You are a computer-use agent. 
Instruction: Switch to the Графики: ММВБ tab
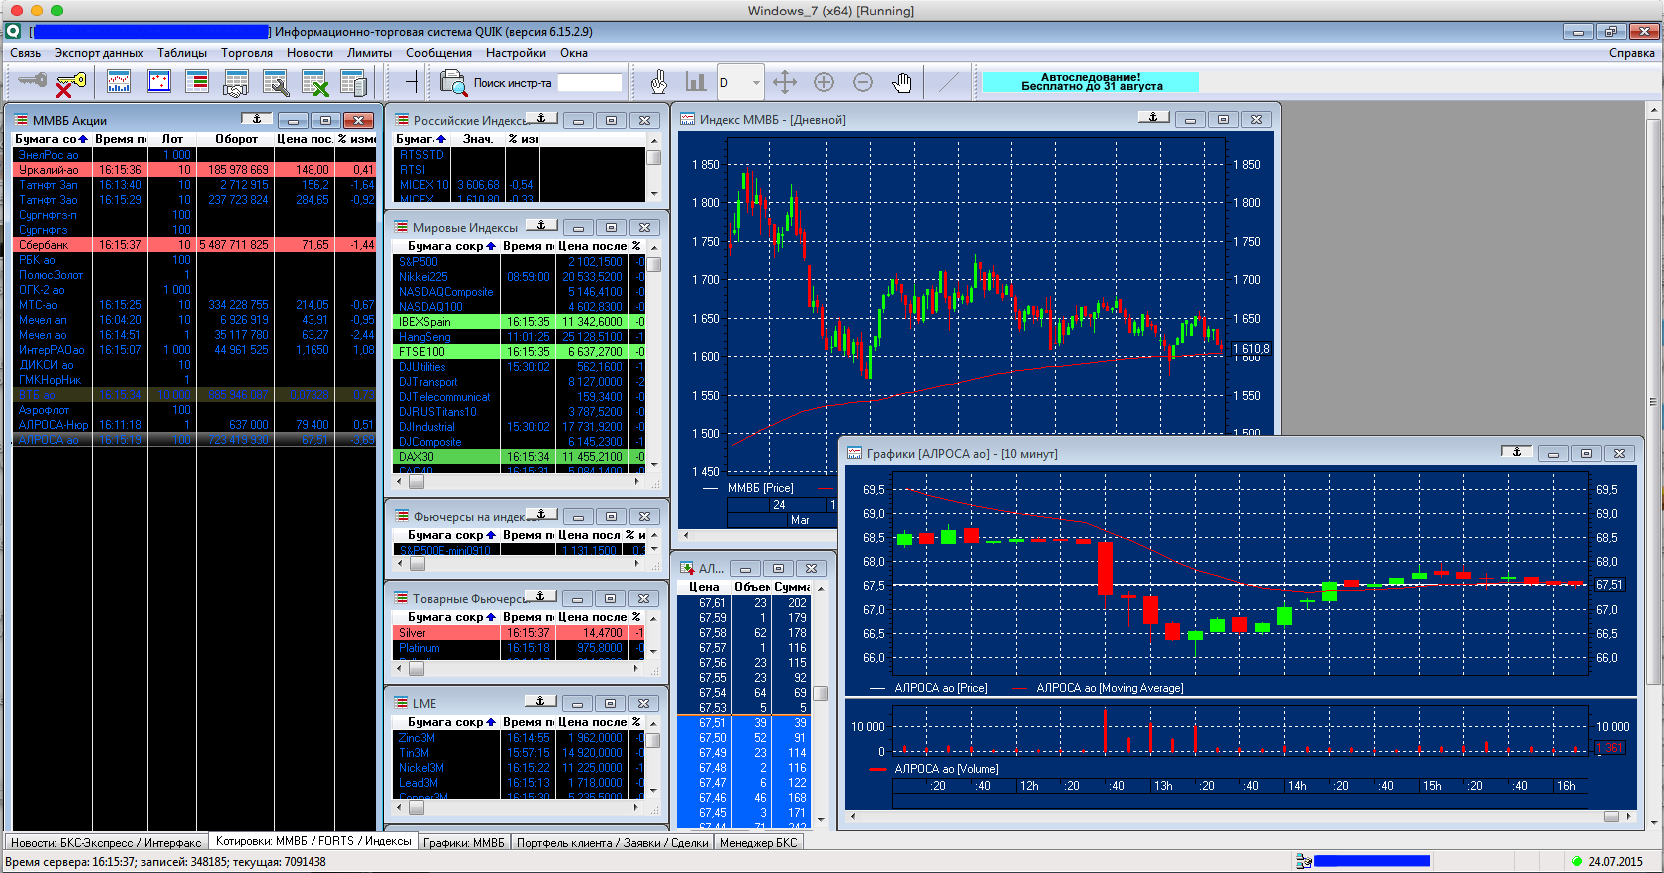[464, 842]
